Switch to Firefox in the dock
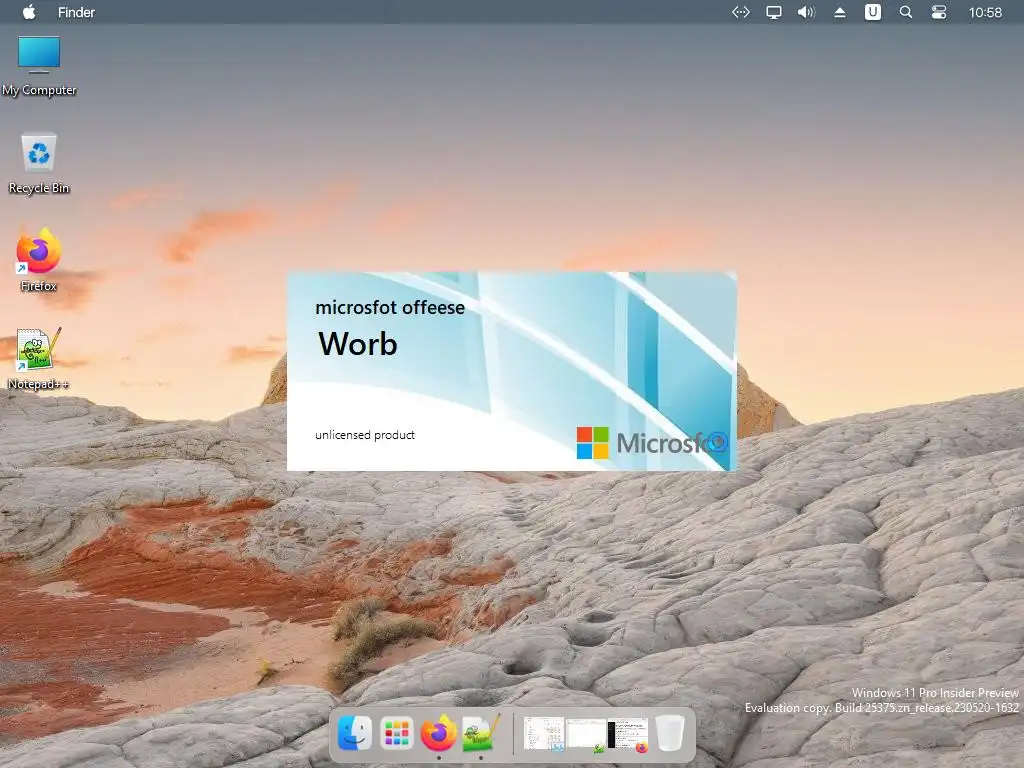Screen dimensions: 1024x768 (x=438, y=733)
